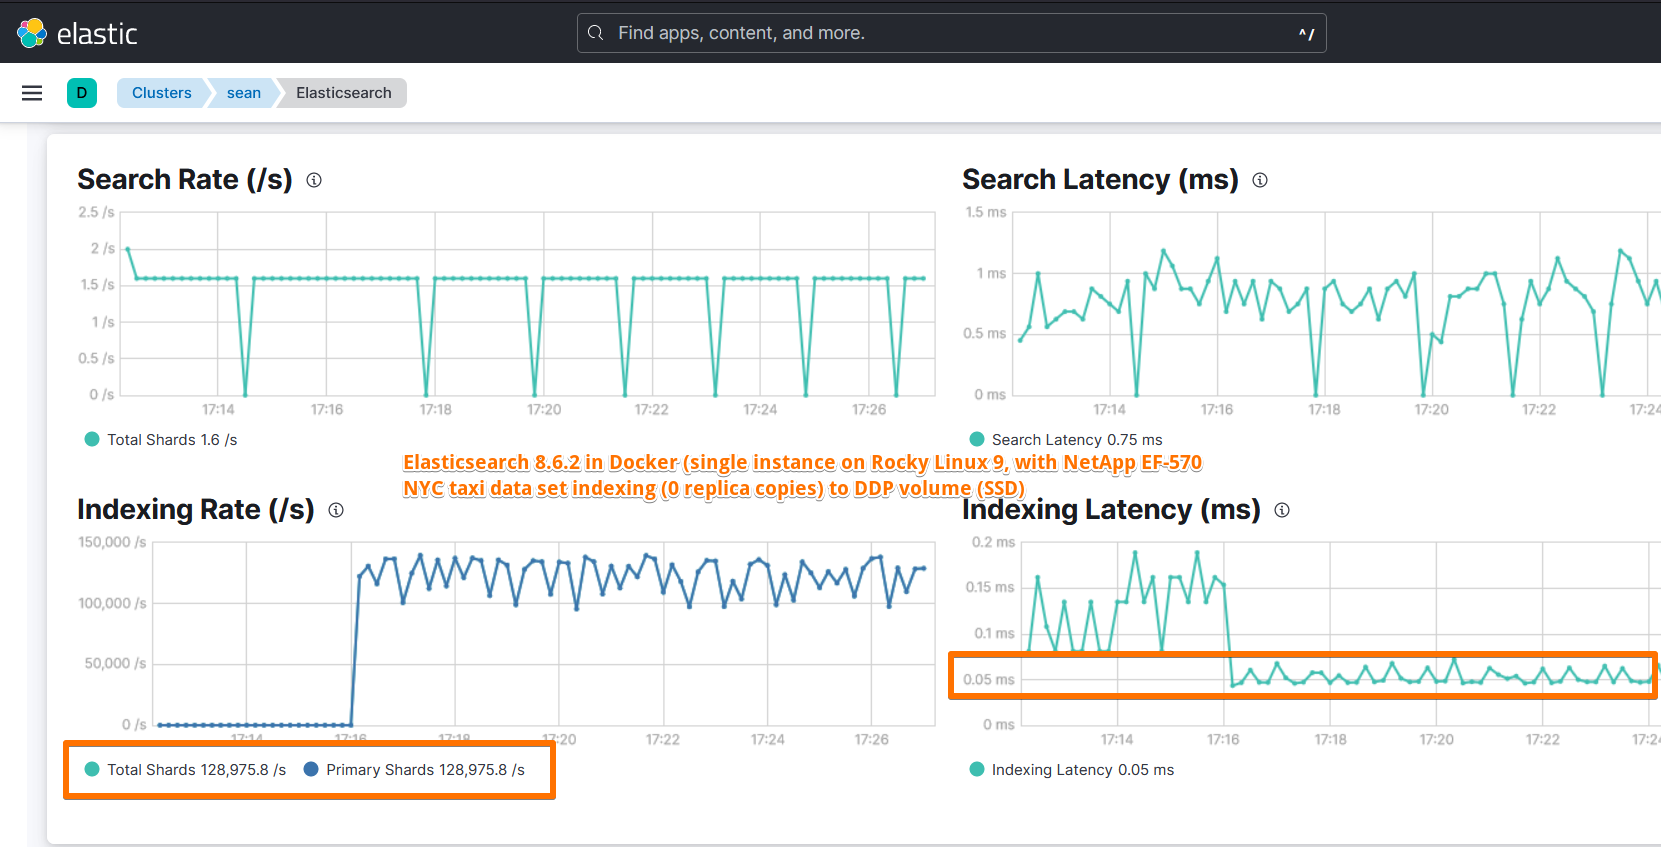Click the Indexing Latency chart title
This screenshot has width=1663, height=847.
tap(1111, 510)
